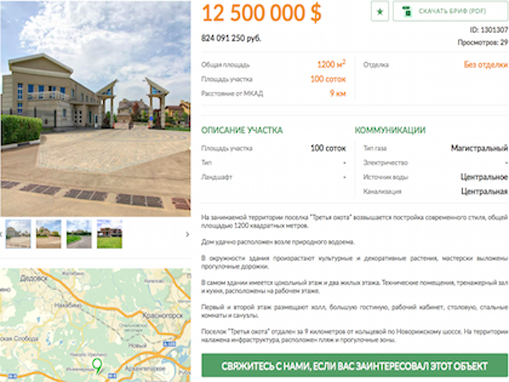The width and height of the screenshot is (509, 382).
Task: Click the Без отделки finishing value
Action: pyautogui.click(x=486, y=65)
